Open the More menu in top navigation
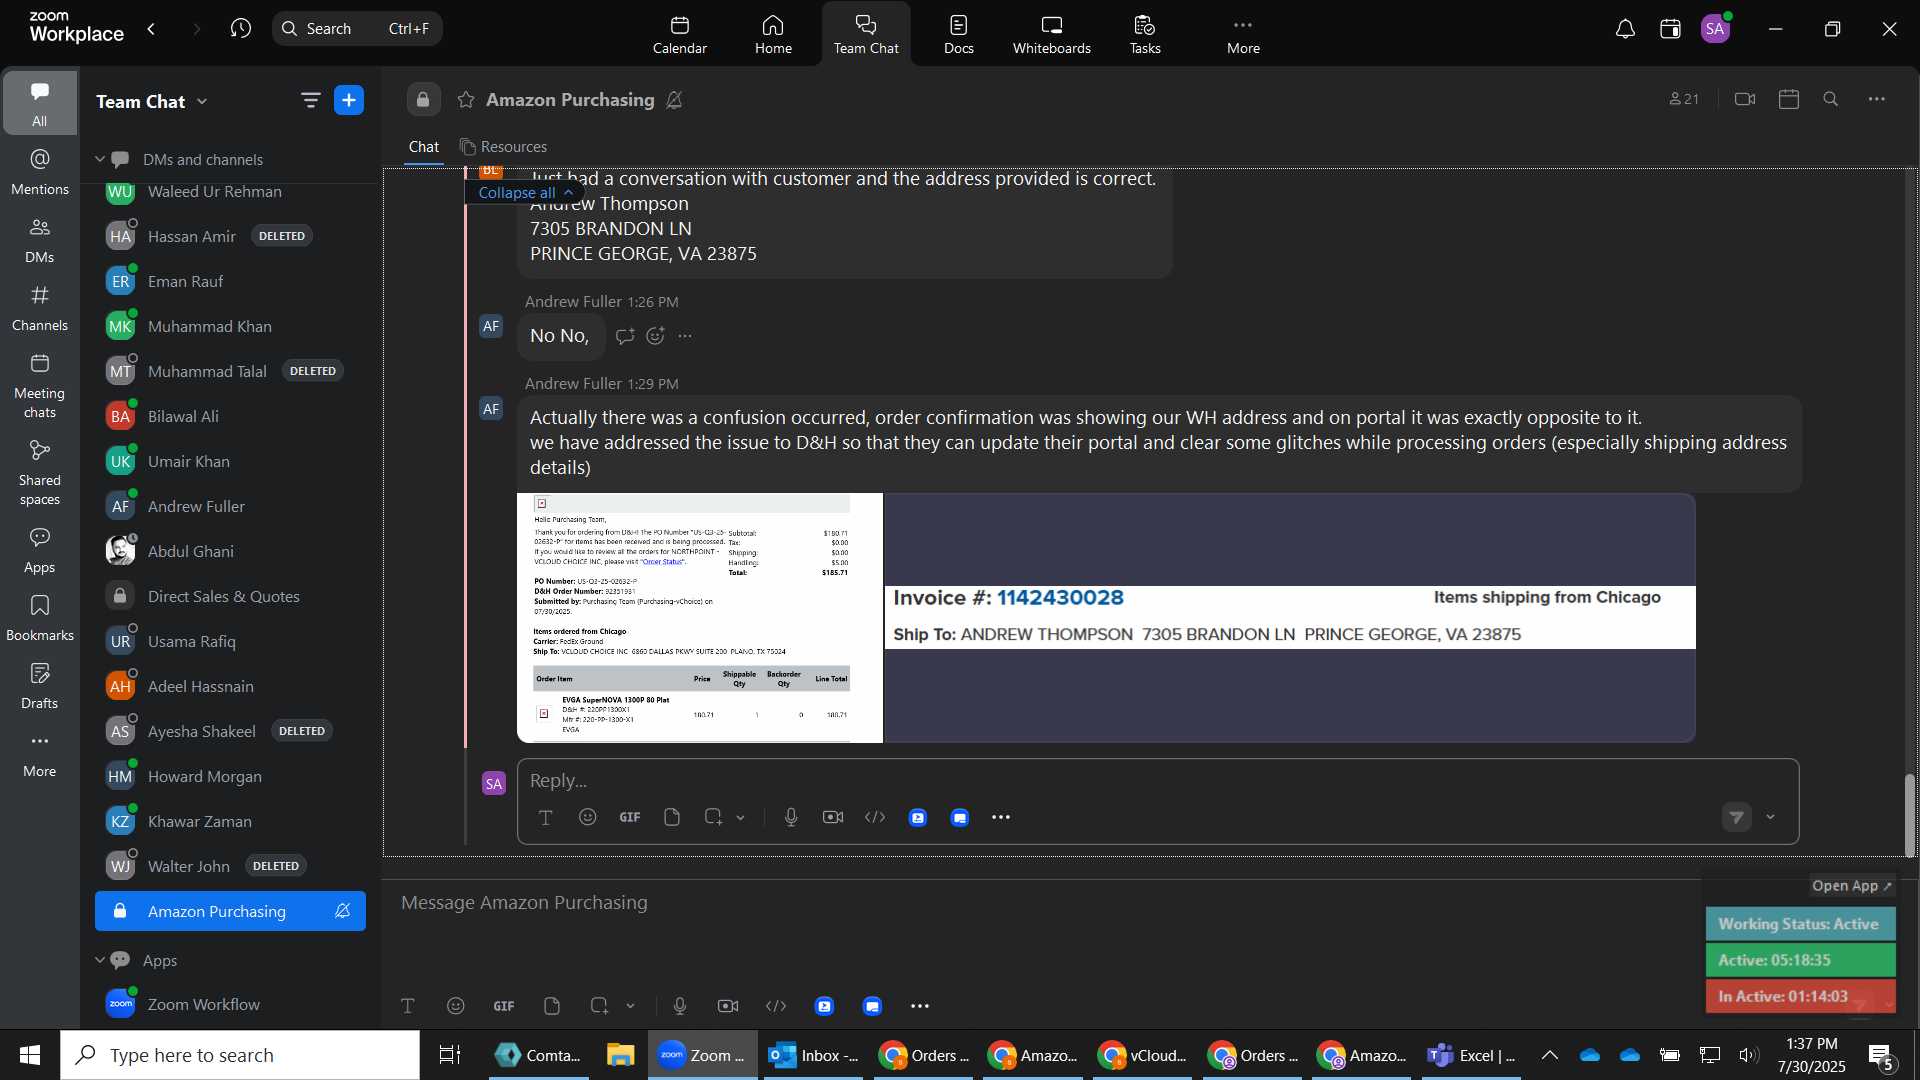The height and width of the screenshot is (1080, 1920). (x=1243, y=35)
